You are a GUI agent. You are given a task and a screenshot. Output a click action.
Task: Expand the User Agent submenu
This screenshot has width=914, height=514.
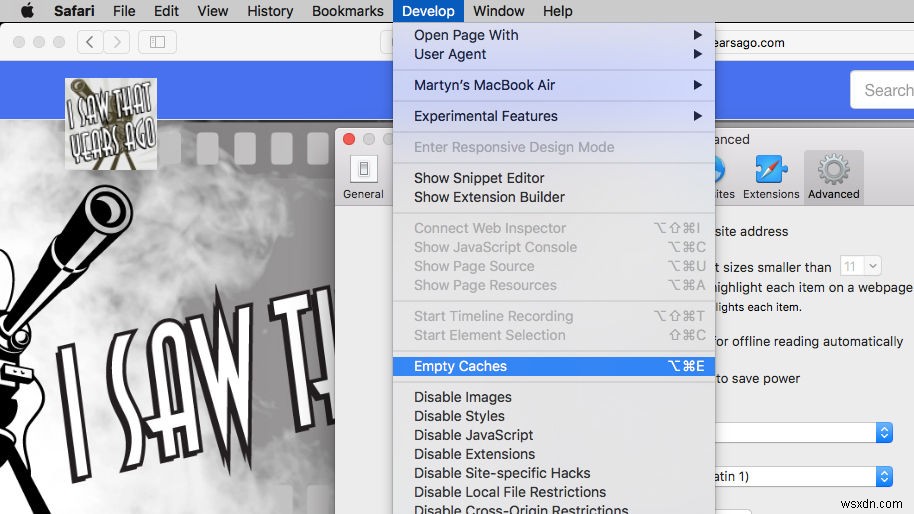pyautogui.click(x=554, y=54)
